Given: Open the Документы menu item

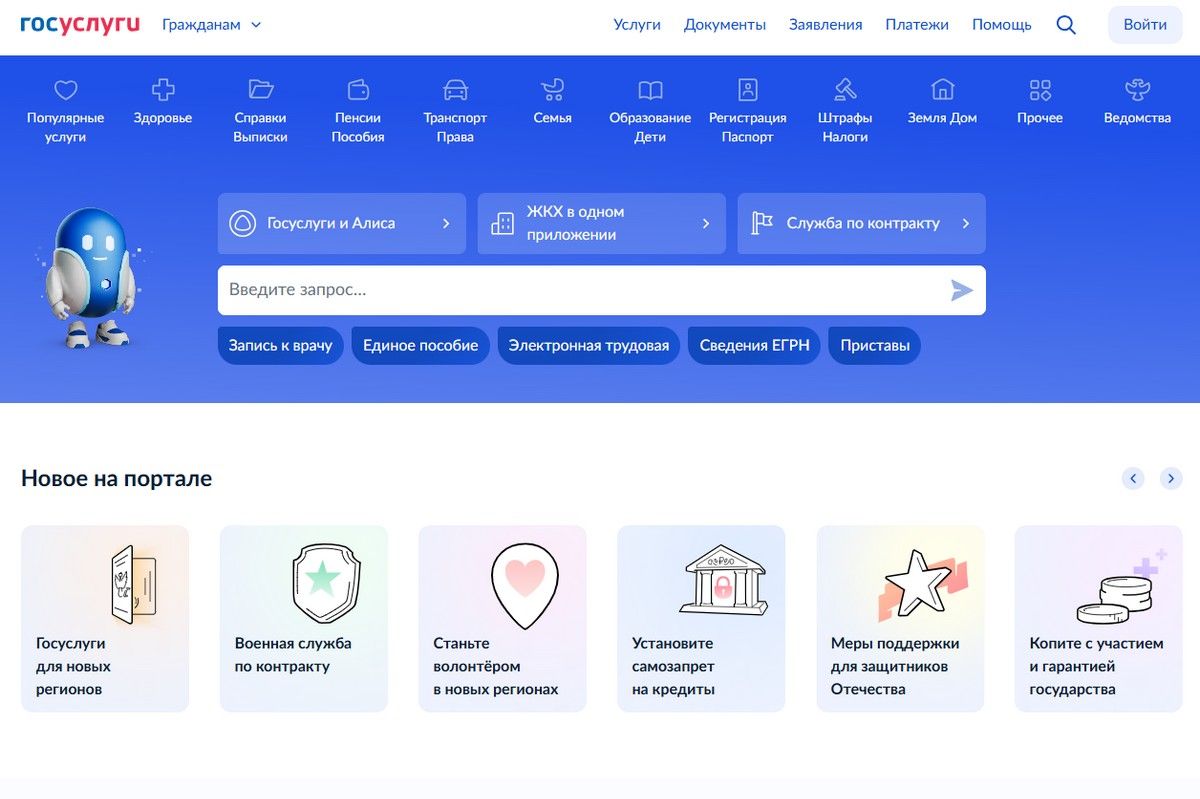Looking at the screenshot, I should coord(725,25).
